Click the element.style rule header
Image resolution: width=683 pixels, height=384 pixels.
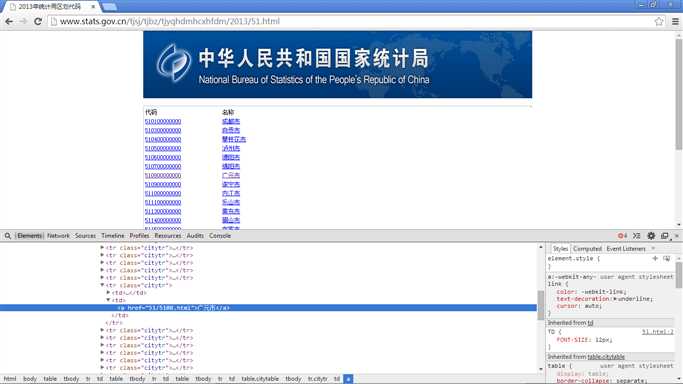(574, 259)
